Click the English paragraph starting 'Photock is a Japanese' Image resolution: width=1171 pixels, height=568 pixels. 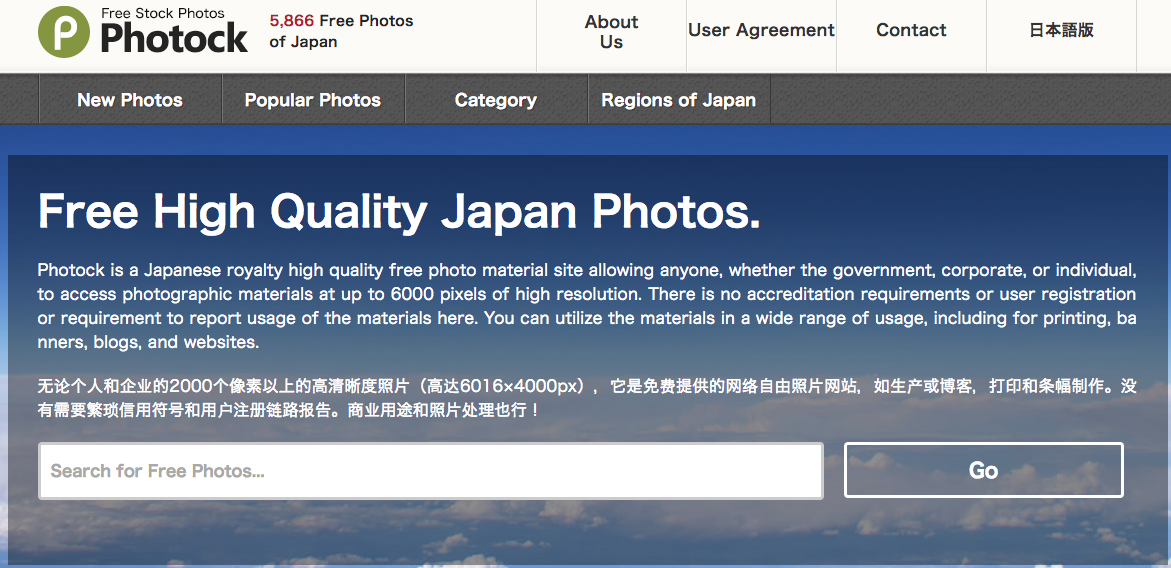click(587, 306)
